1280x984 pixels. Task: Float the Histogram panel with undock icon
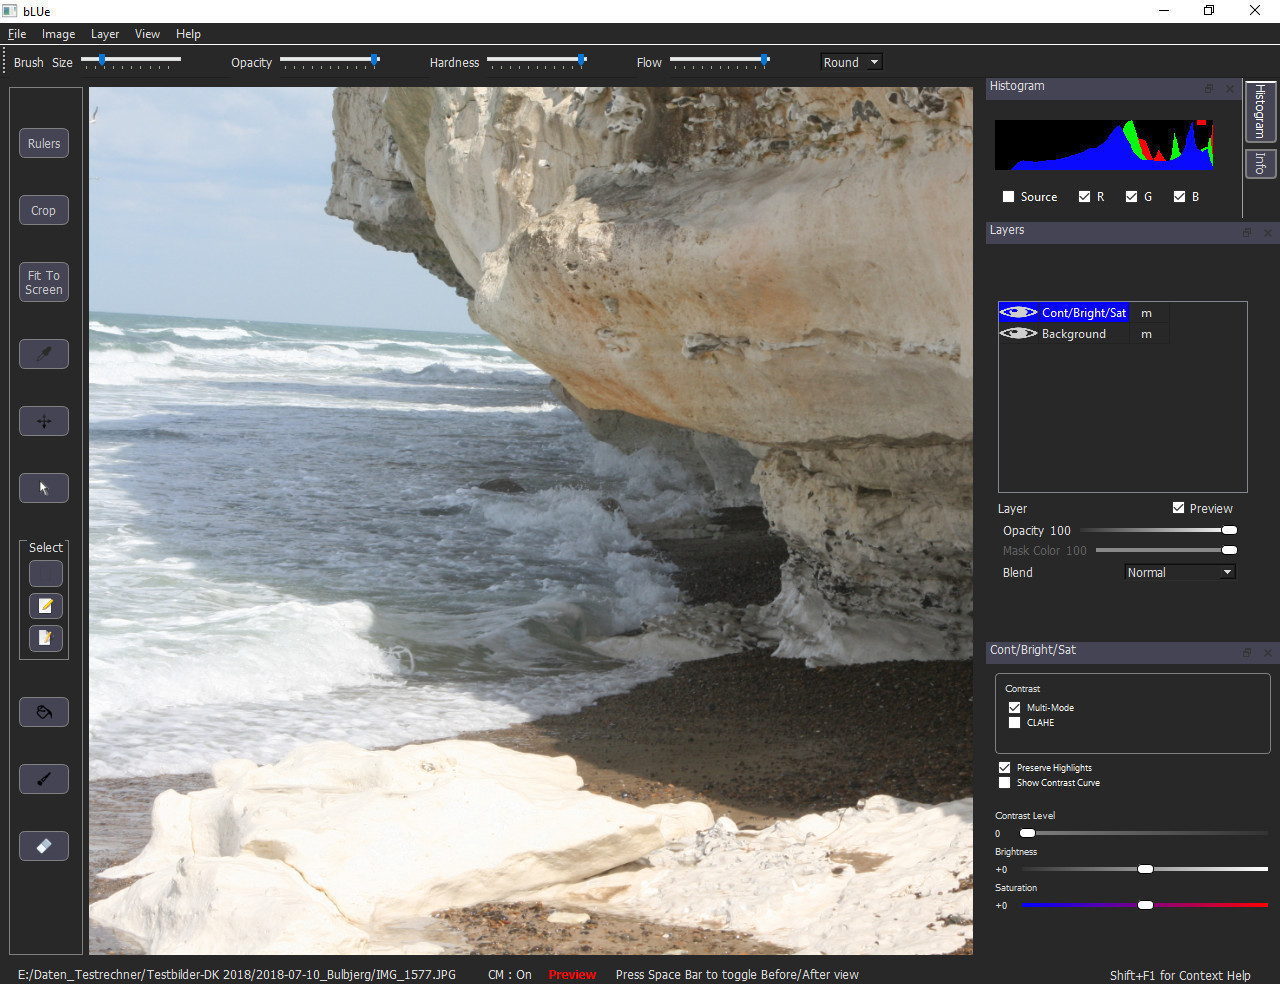click(x=1208, y=89)
